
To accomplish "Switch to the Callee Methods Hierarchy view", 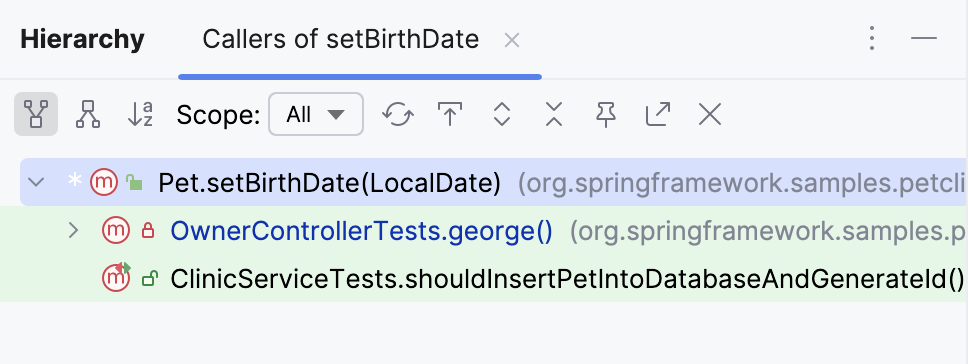I will click(x=88, y=114).
